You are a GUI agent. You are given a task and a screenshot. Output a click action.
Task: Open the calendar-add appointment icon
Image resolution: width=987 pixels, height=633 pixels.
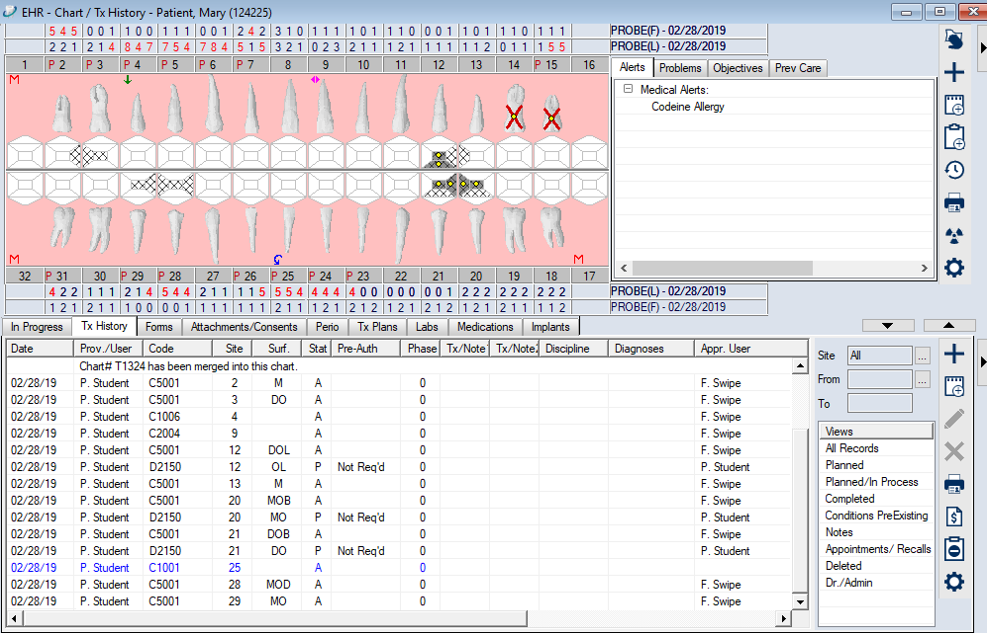pos(953,104)
